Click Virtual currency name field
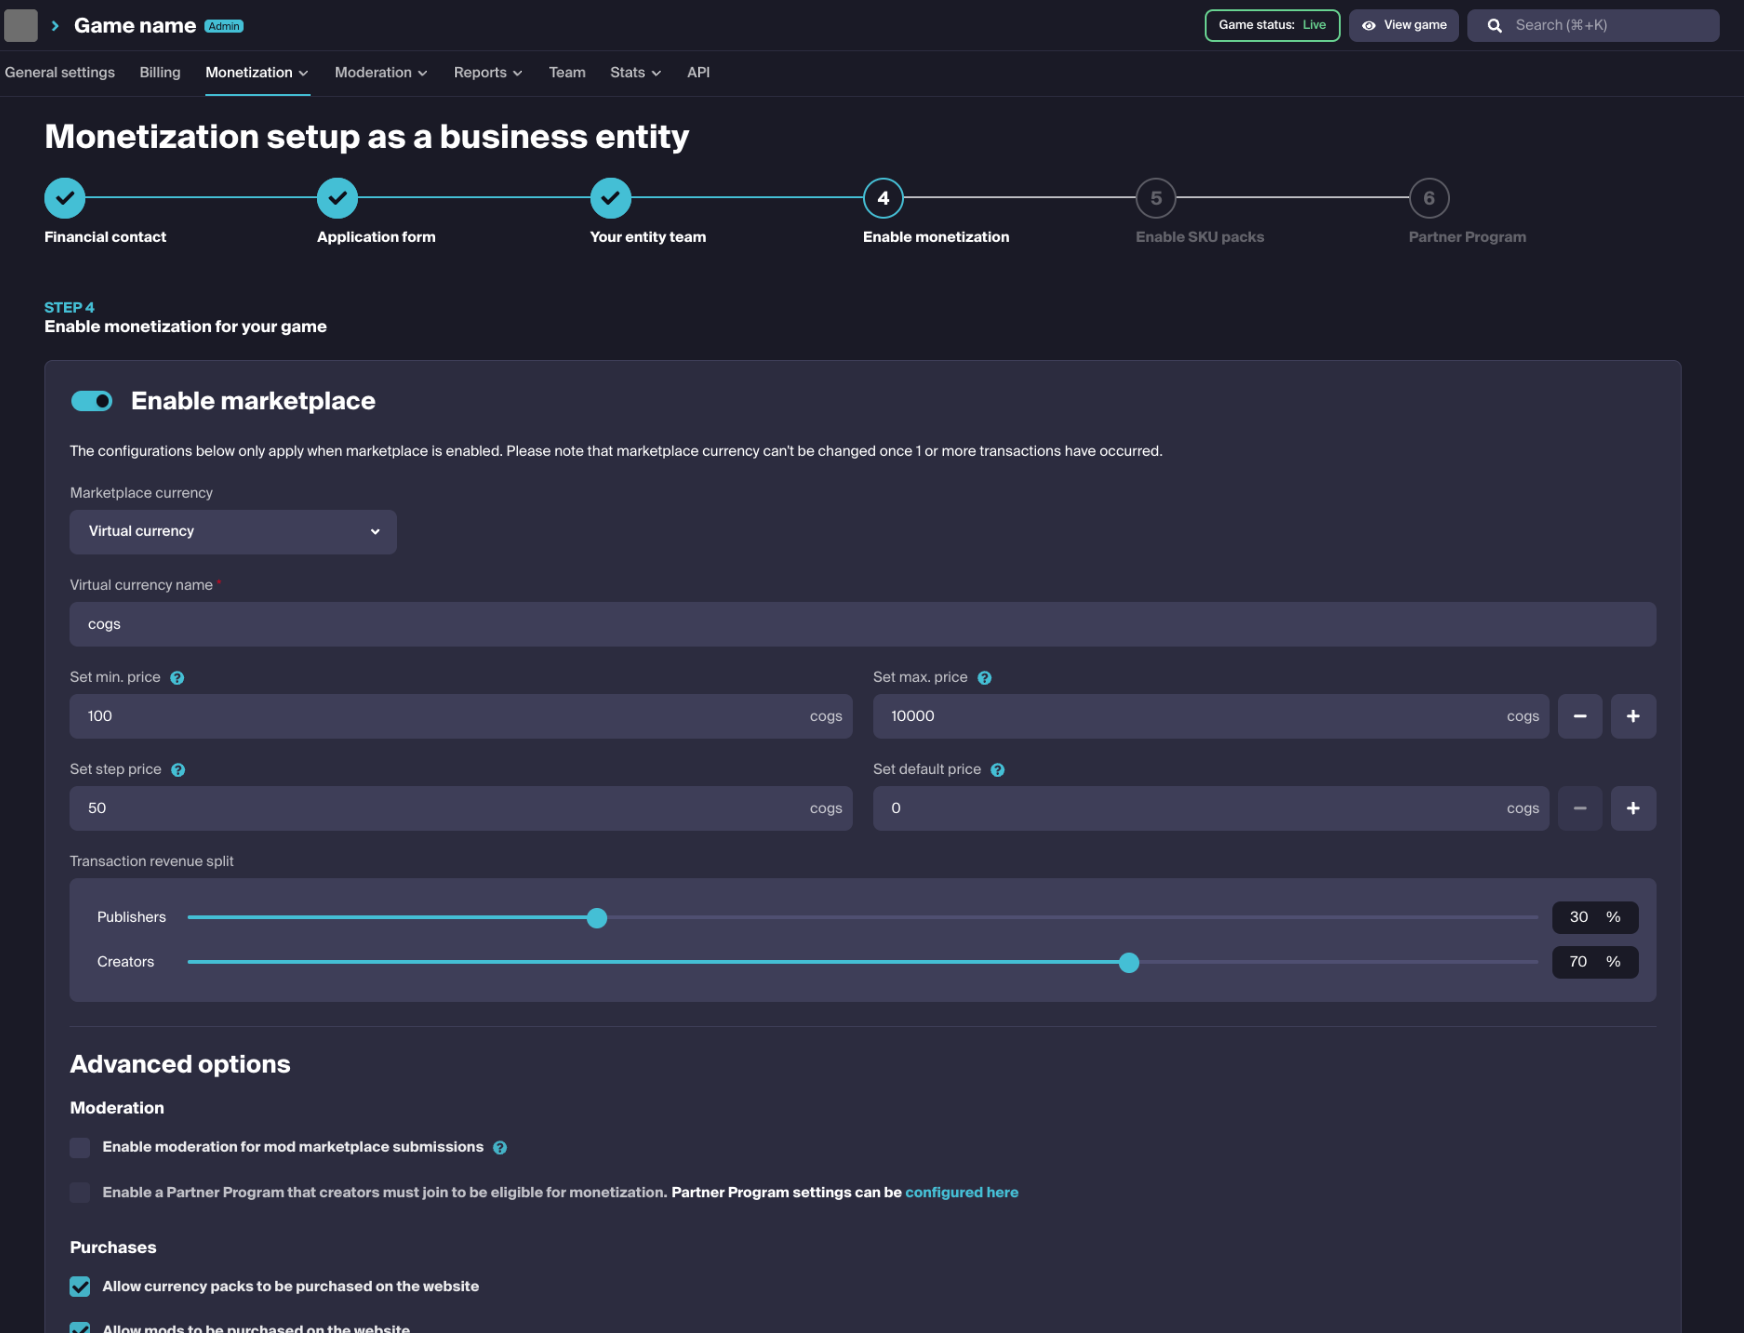 pos(863,624)
